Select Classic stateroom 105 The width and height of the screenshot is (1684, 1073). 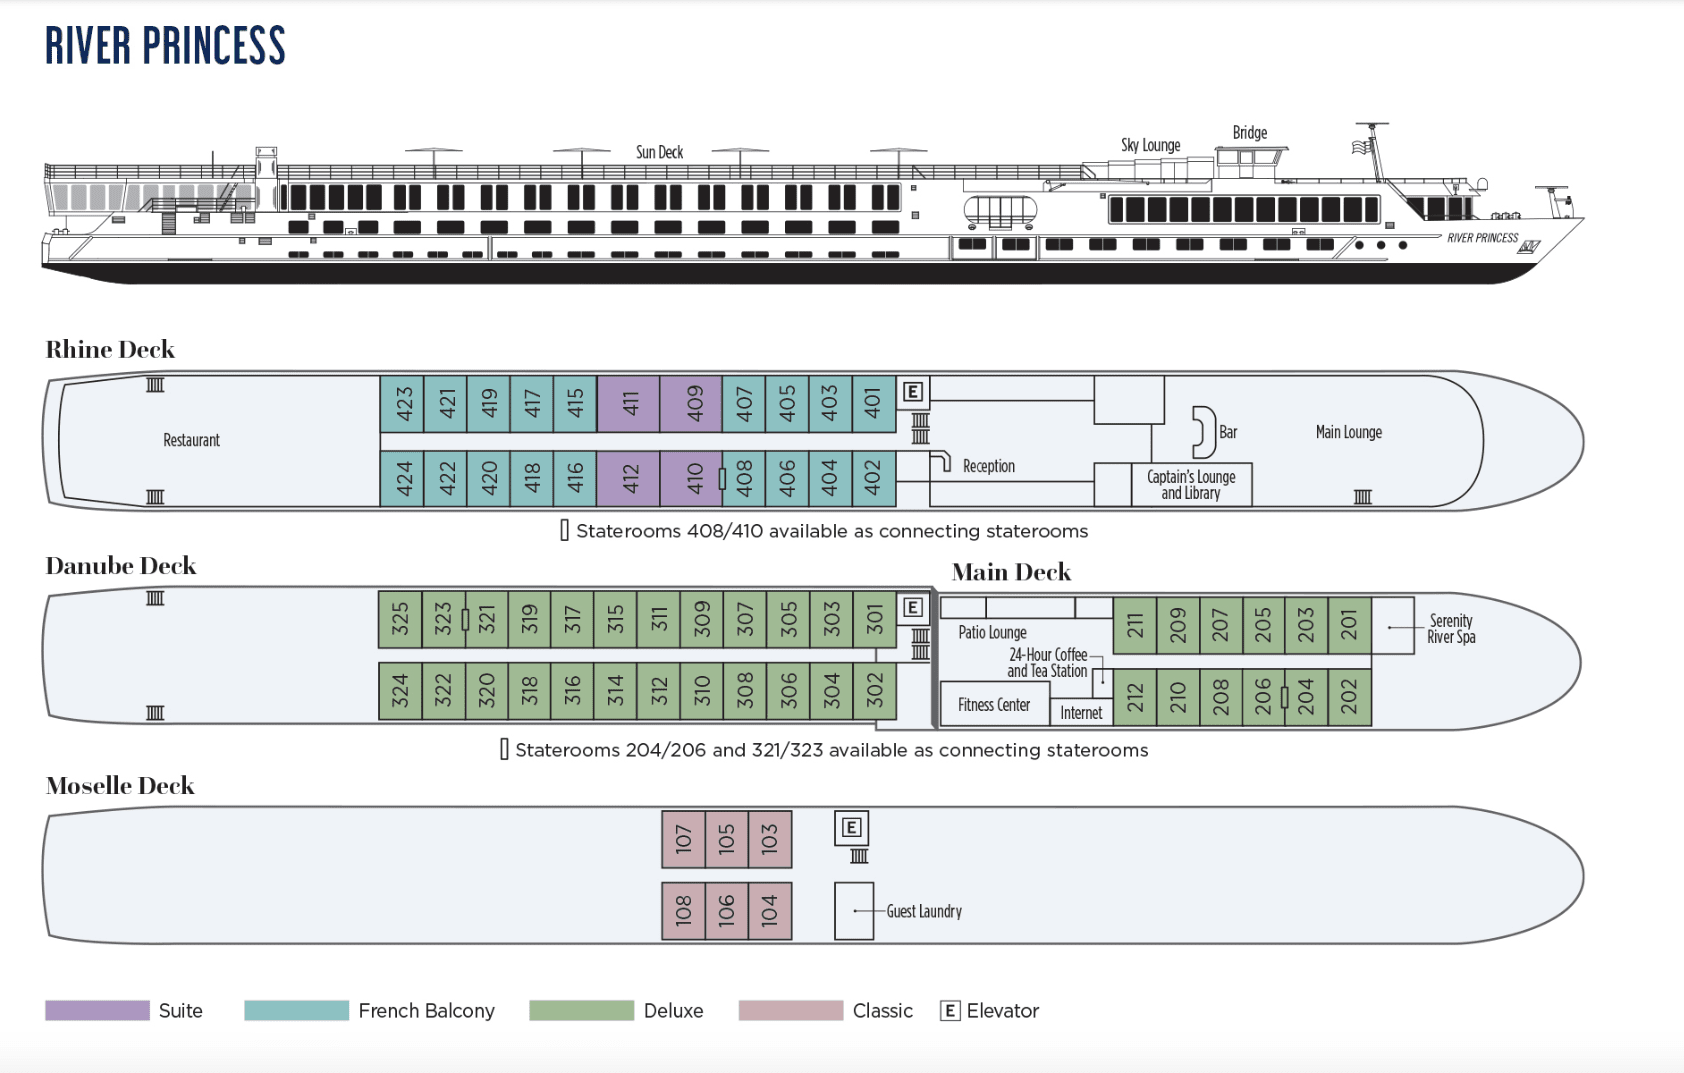(x=727, y=839)
